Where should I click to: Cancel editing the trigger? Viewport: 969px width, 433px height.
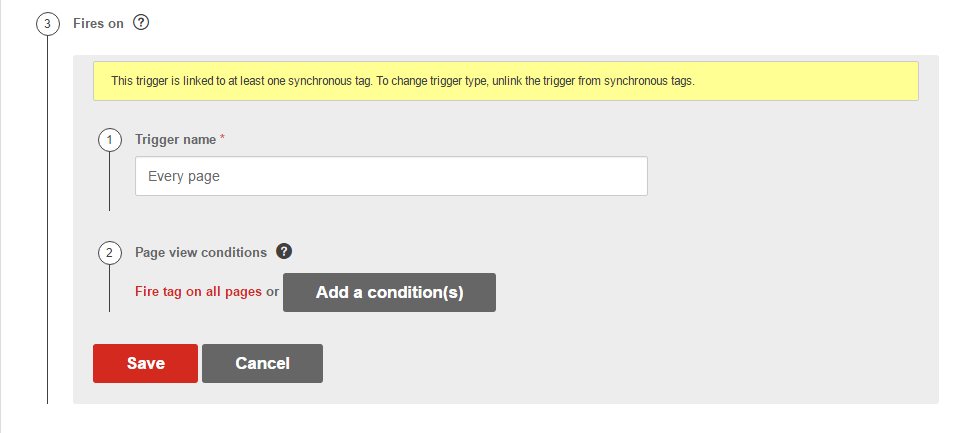tap(262, 363)
